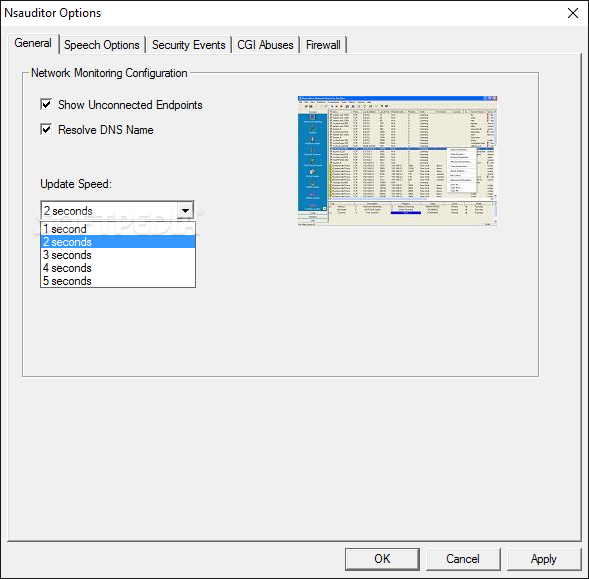Screen dimensions: 589x579
Task: Set update speed to 4 seconds
Action: (118, 268)
